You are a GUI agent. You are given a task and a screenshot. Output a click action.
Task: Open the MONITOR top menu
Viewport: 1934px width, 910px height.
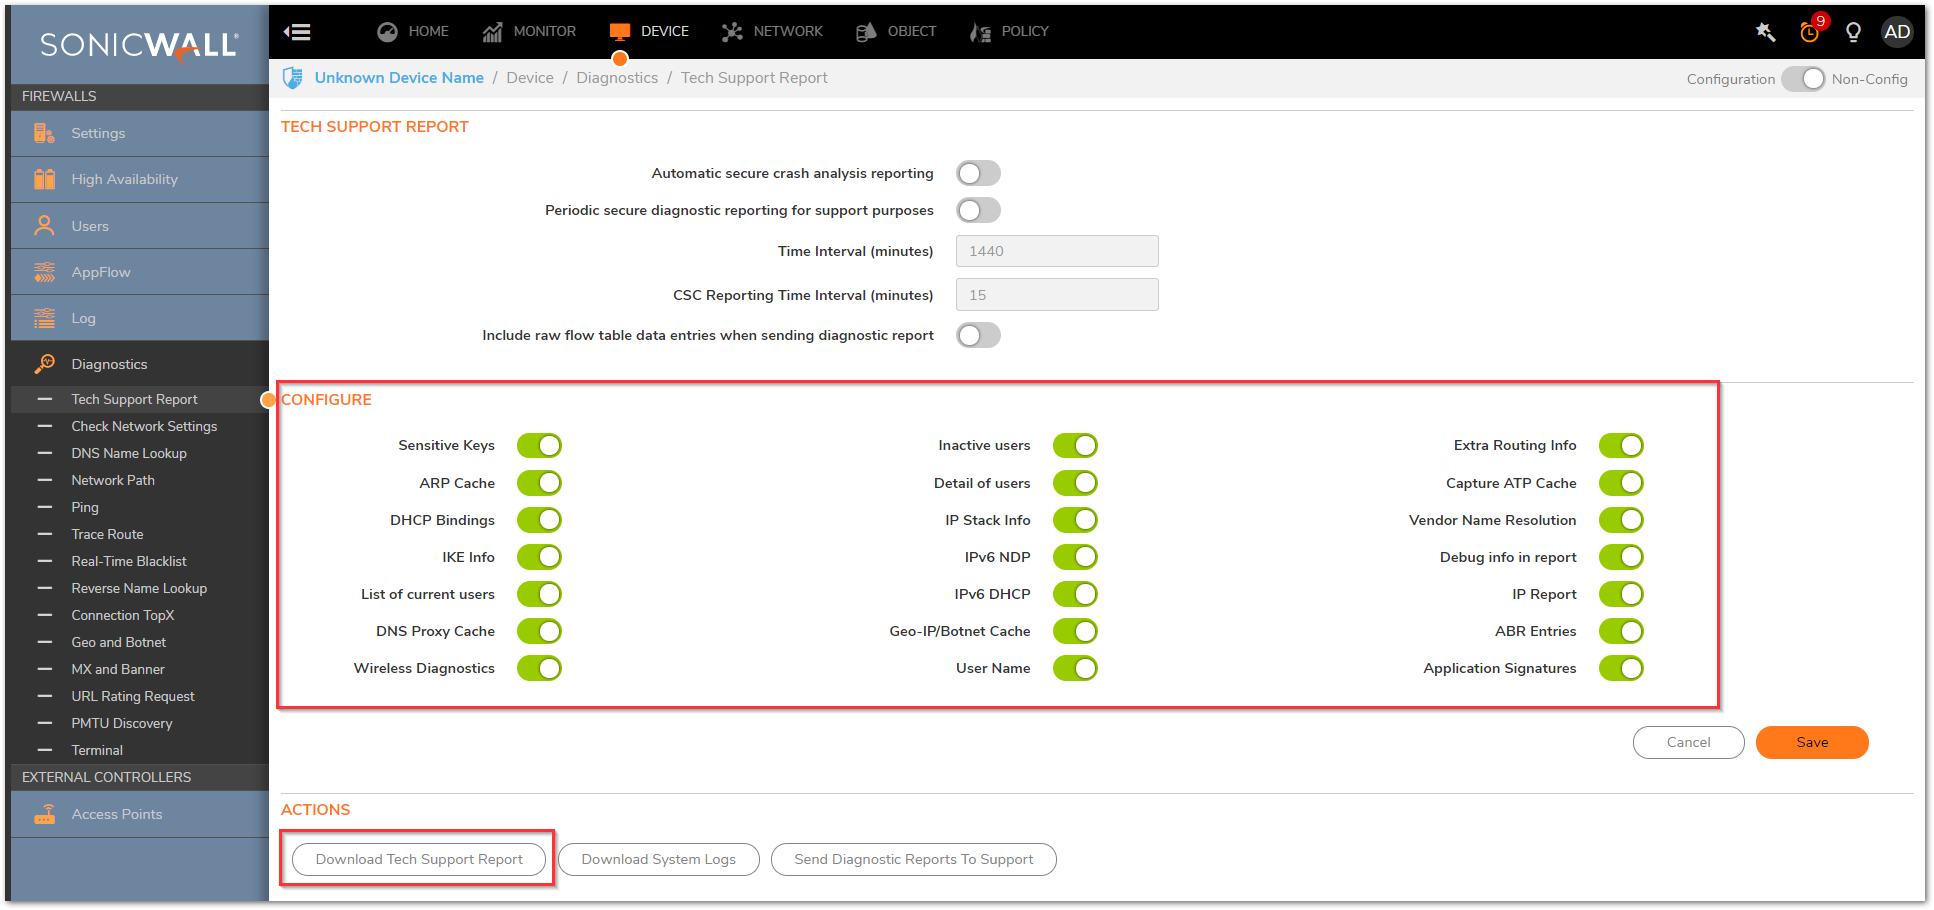coord(529,32)
